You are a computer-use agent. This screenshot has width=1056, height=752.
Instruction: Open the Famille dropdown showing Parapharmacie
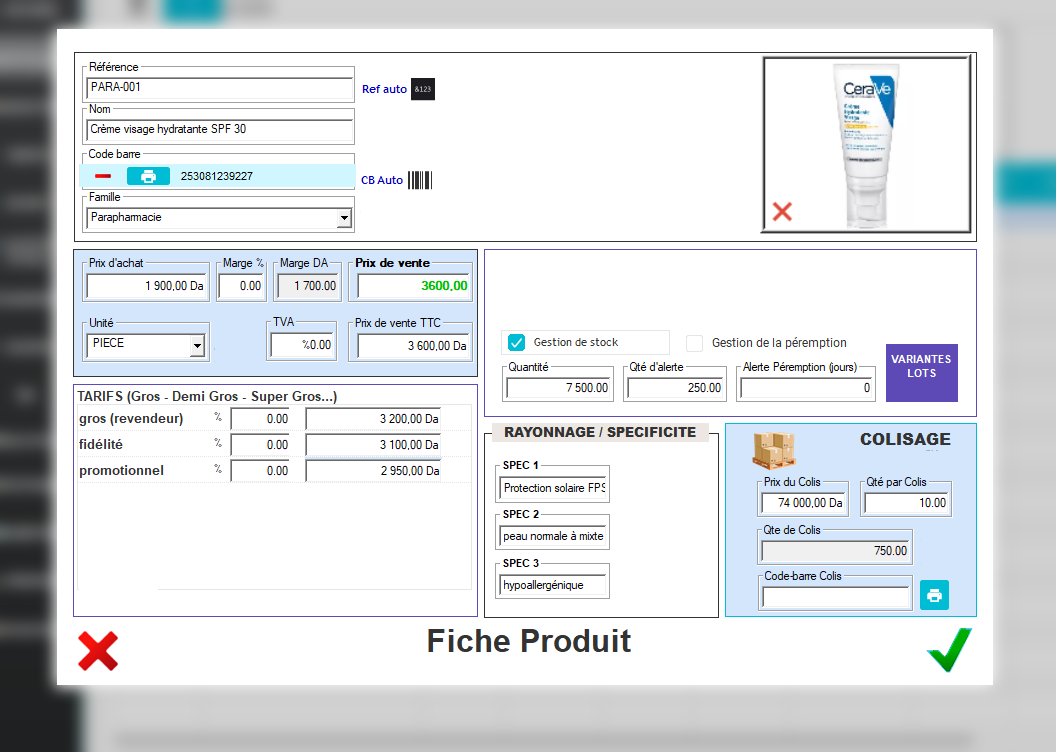point(344,217)
